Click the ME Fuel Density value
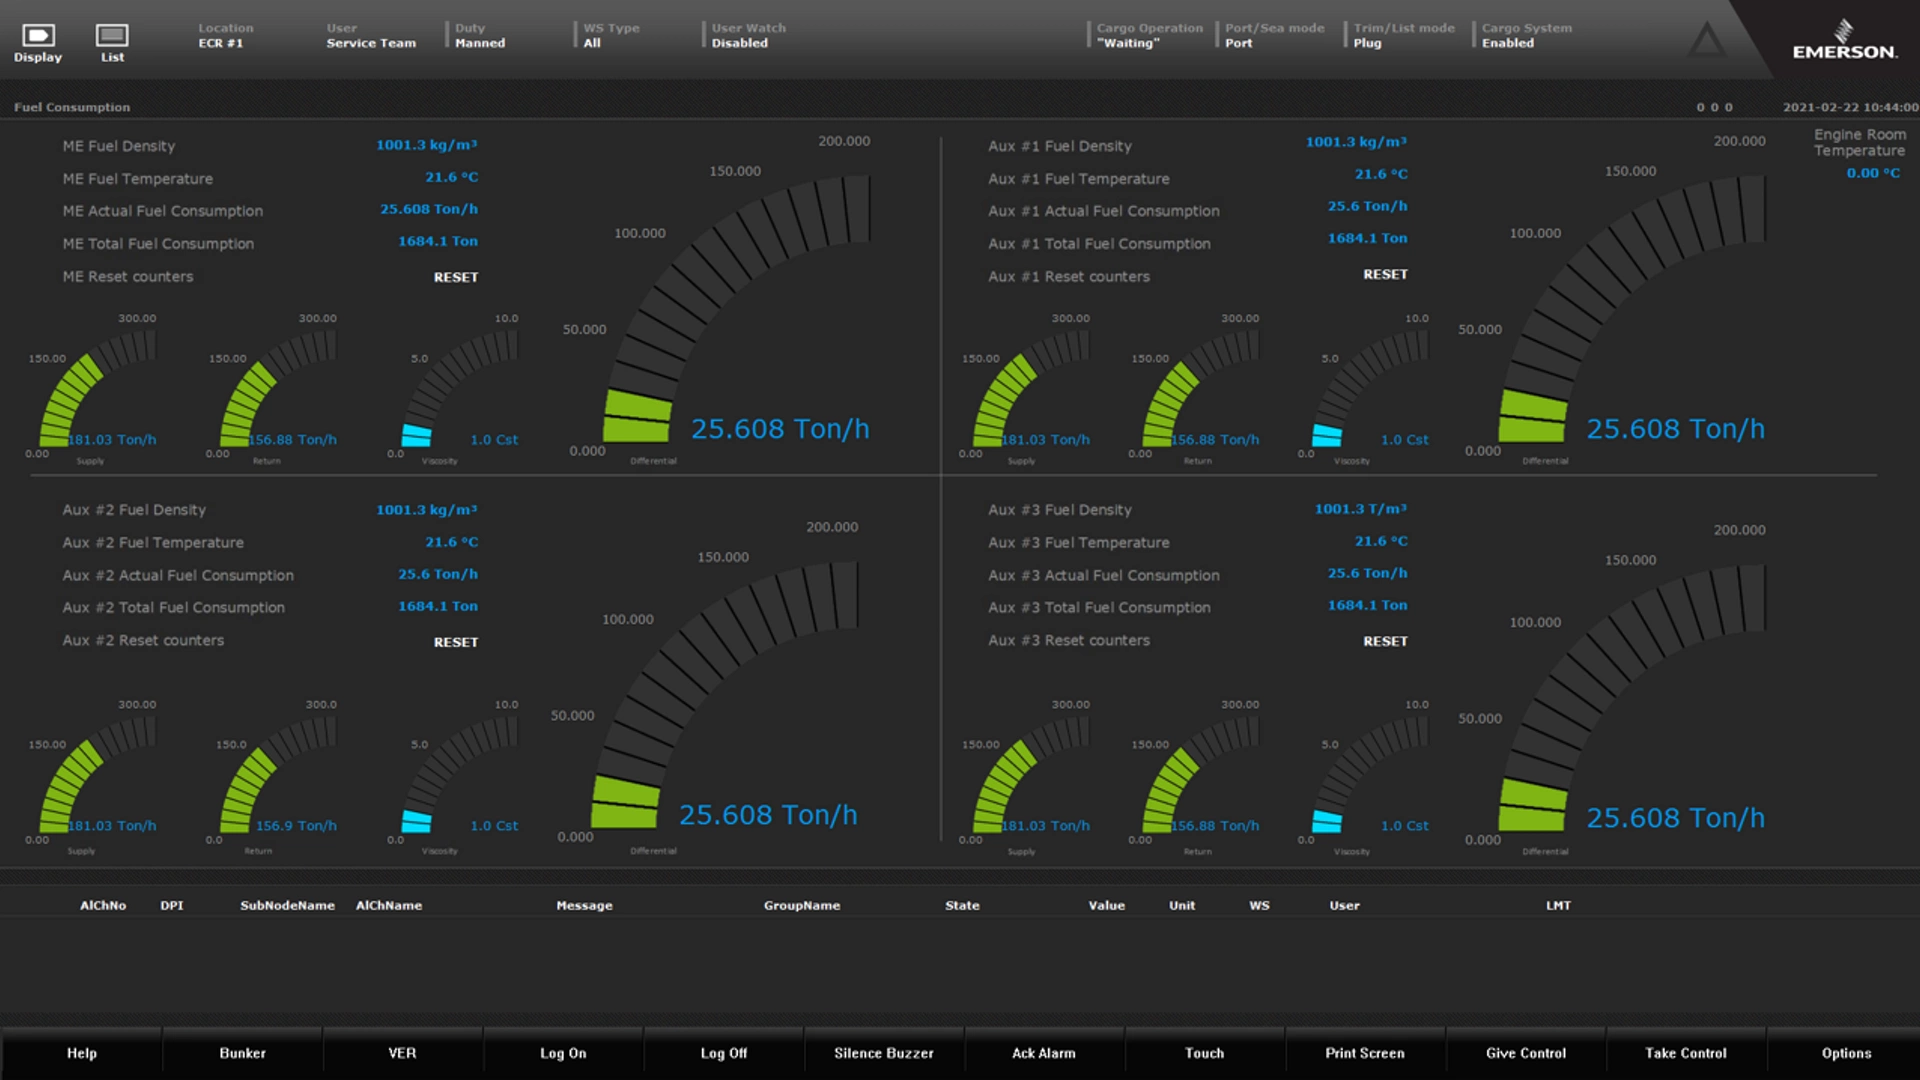The image size is (1920, 1080). pyautogui.click(x=428, y=144)
